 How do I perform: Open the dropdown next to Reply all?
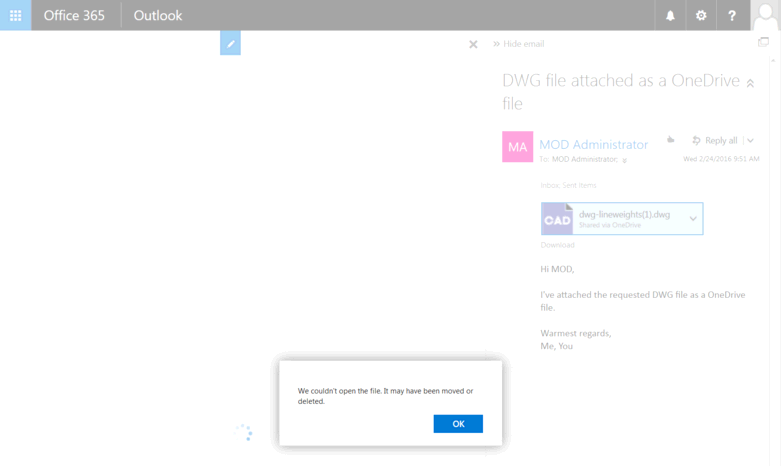tap(751, 141)
